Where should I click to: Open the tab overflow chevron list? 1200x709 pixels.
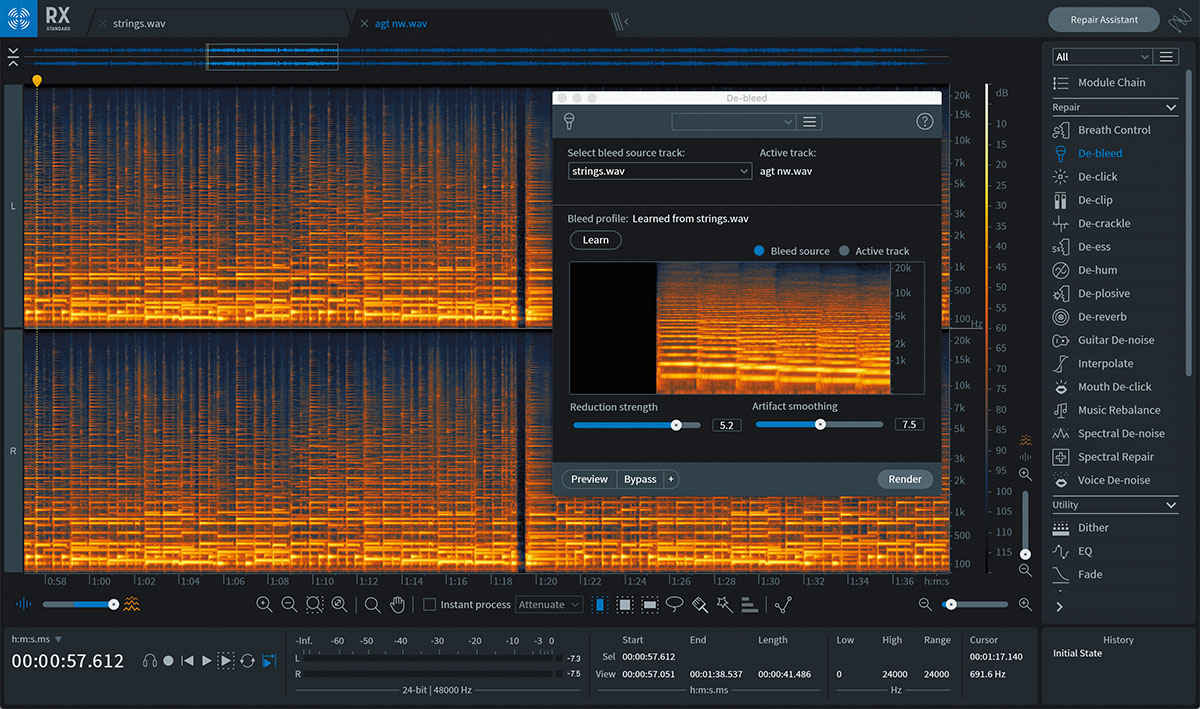(626, 22)
